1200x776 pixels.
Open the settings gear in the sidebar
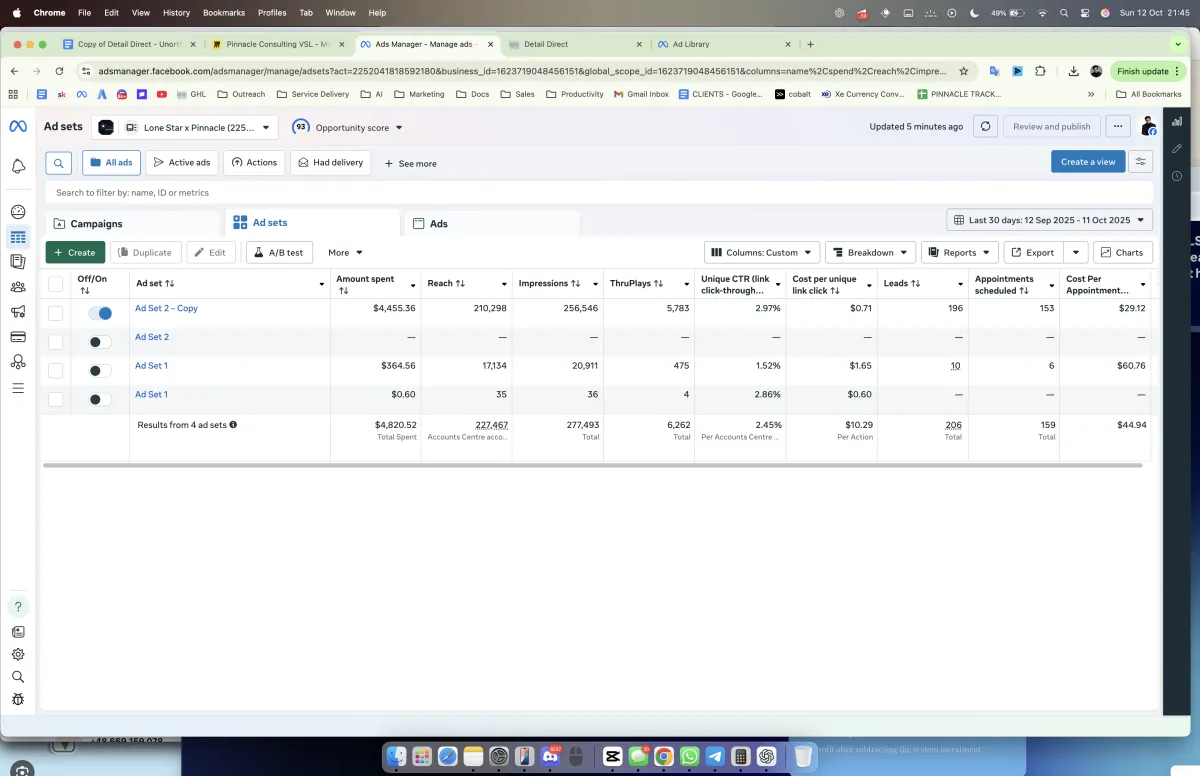[x=18, y=654]
